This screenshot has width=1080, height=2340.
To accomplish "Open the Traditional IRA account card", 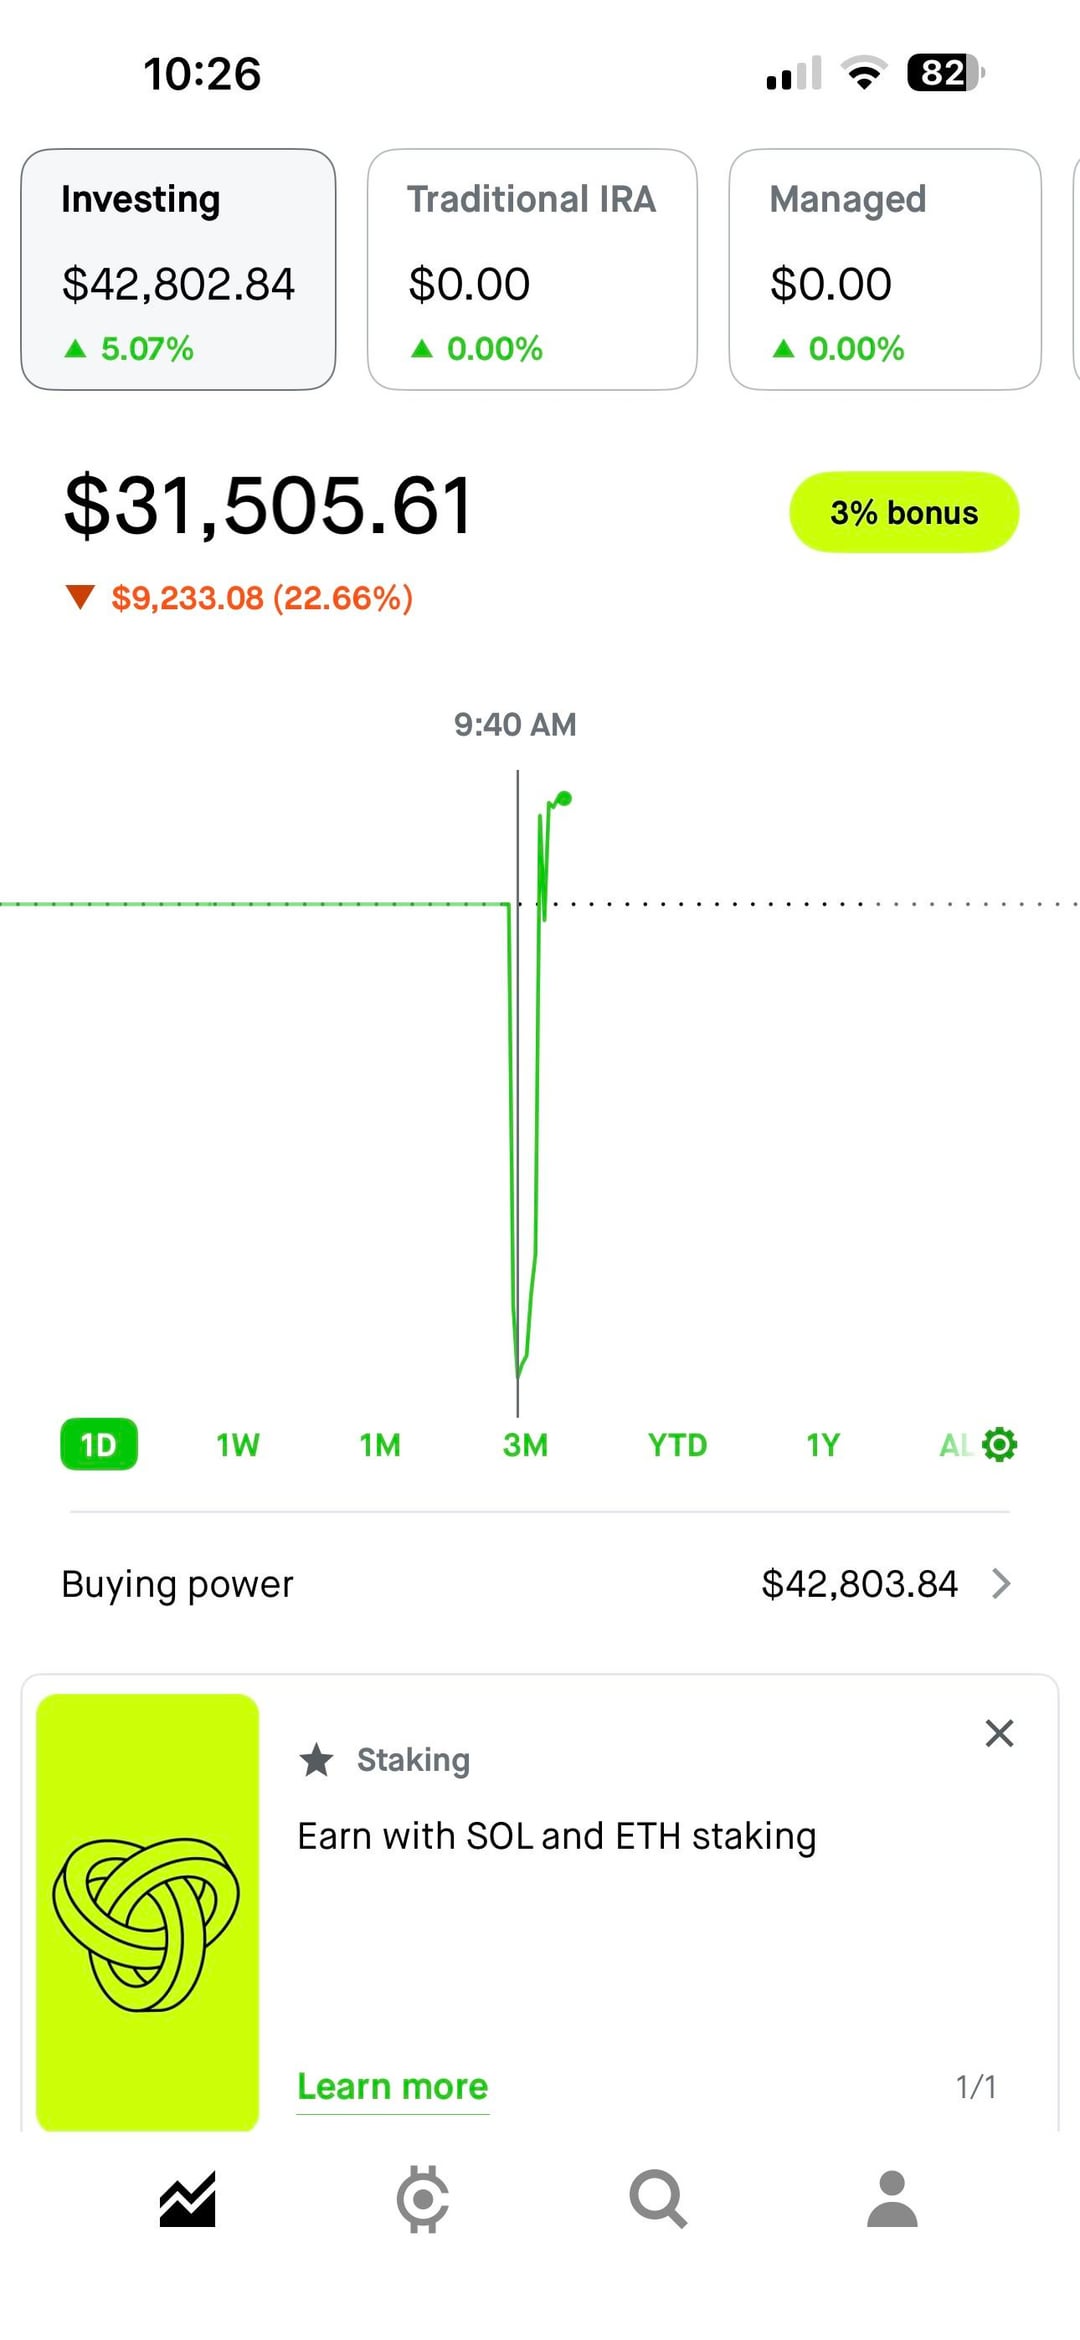I will coord(532,269).
